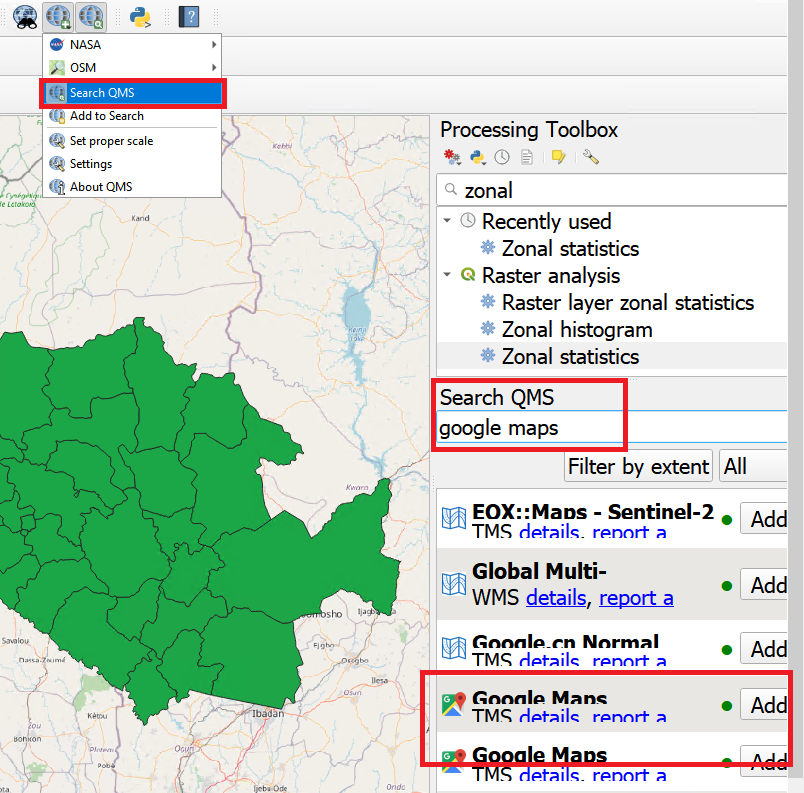
Task: Collapse the Raster analysis group arrow
Action: 447,275
